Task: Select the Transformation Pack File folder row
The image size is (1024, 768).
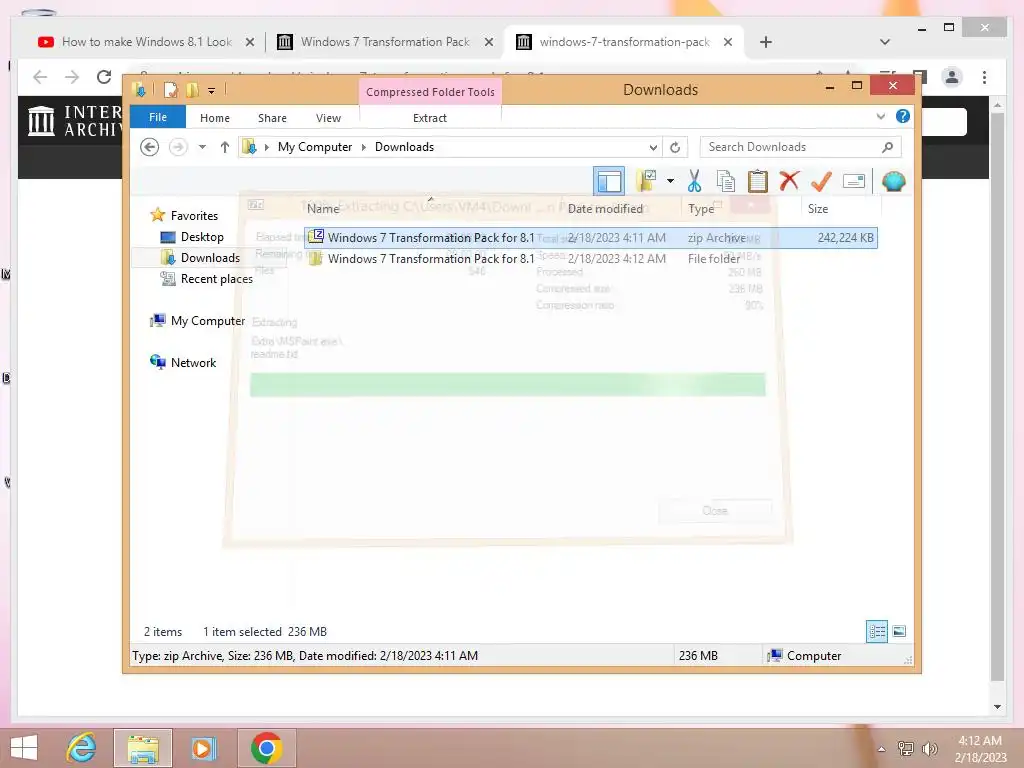Action: tap(590, 259)
